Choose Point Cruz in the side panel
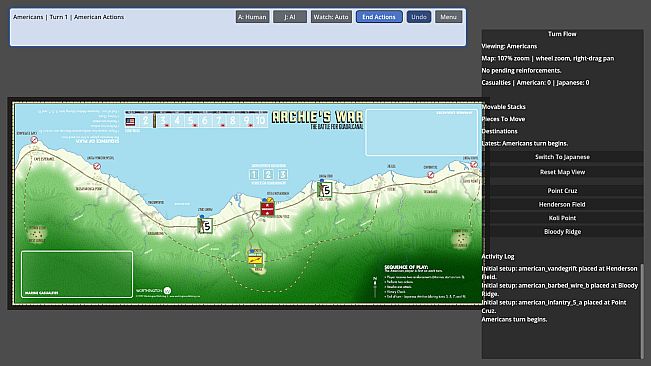 coord(562,190)
